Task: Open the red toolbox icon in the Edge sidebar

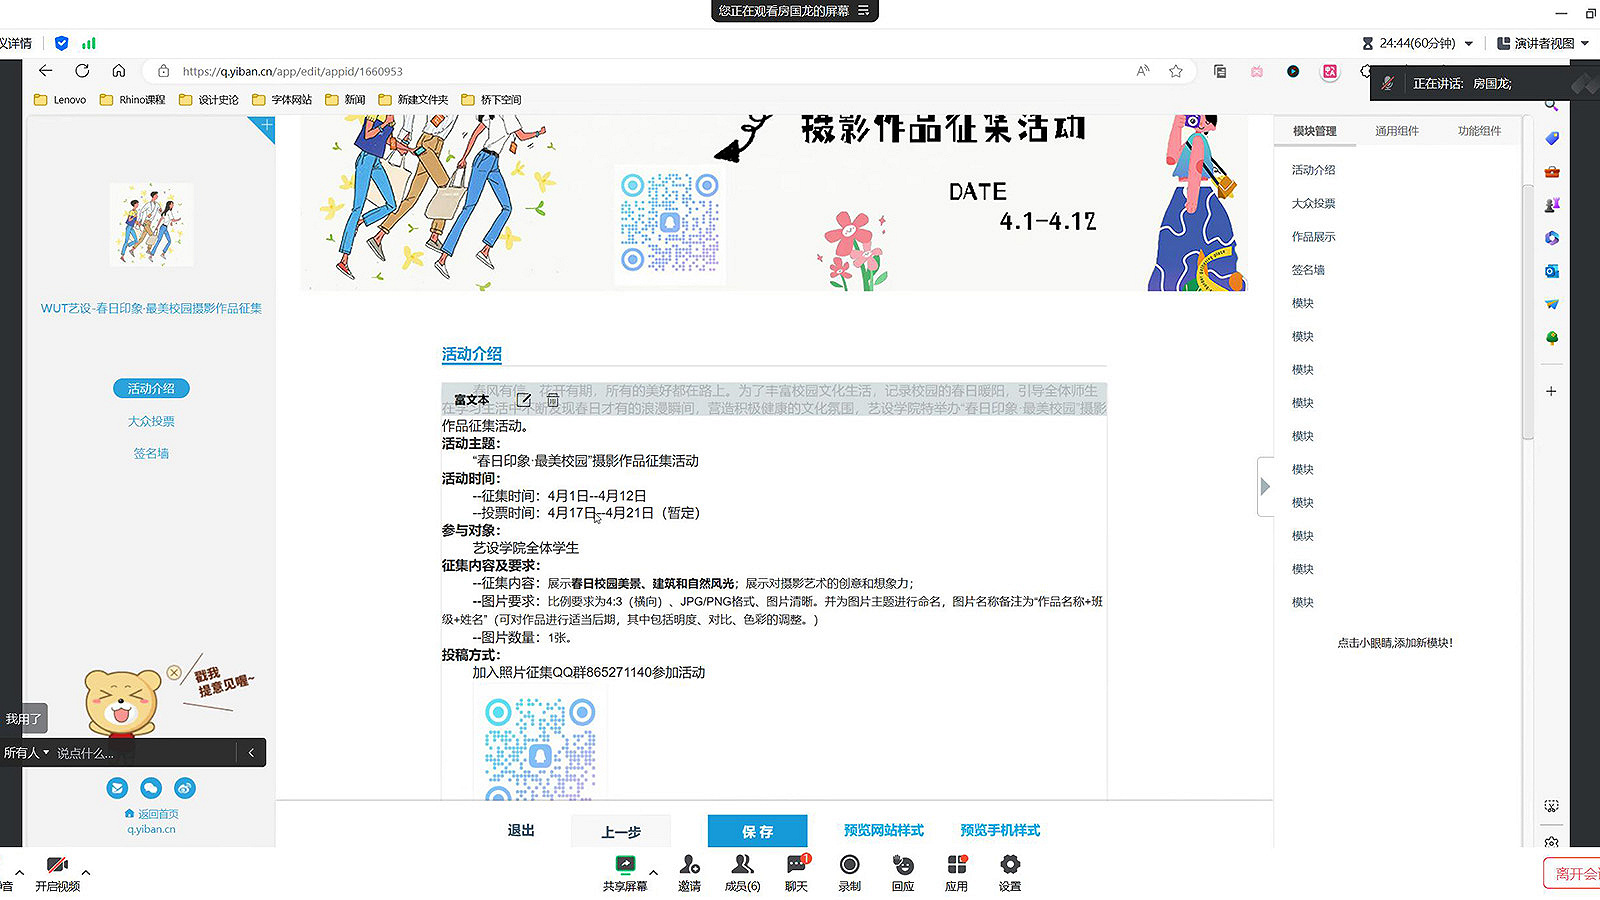Action: (1552, 172)
